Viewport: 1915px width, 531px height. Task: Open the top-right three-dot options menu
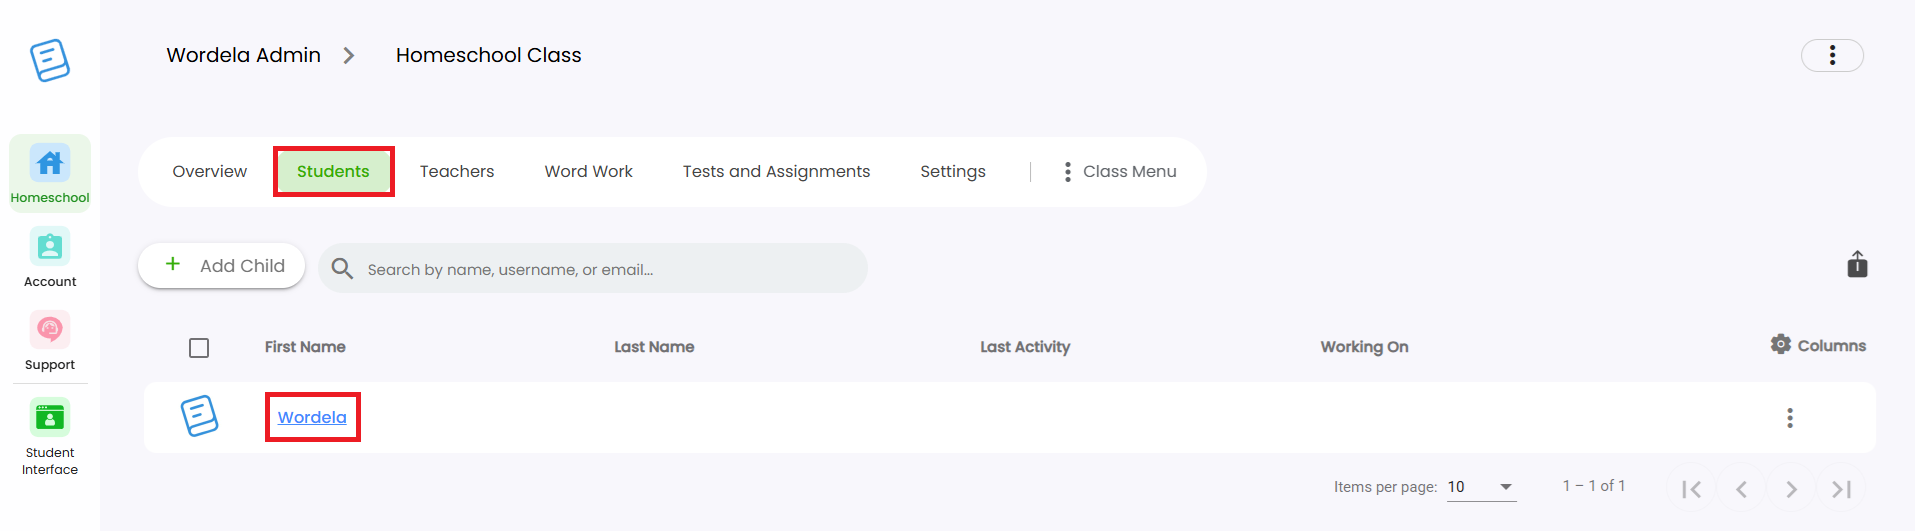click(x=1832, y=55)
